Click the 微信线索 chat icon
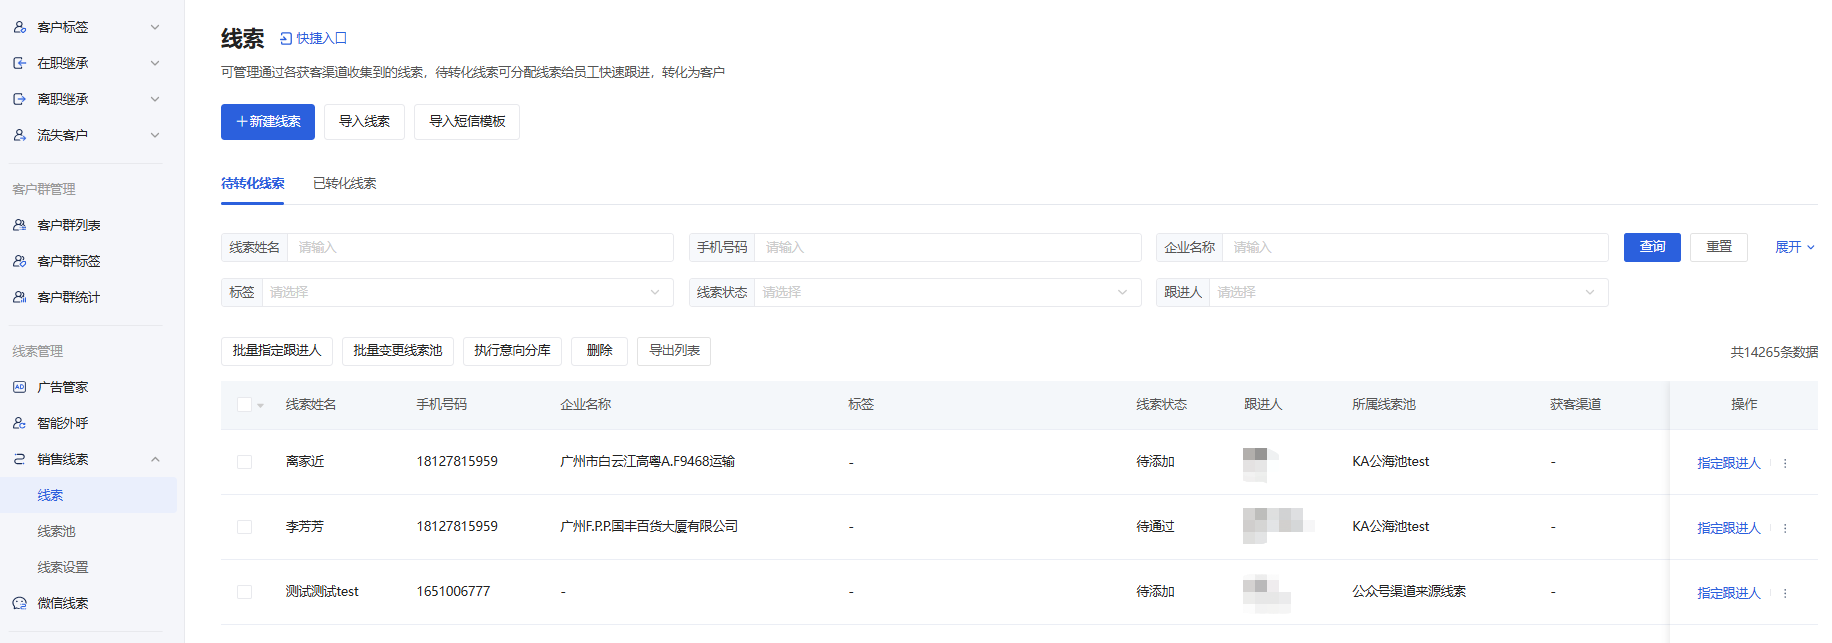This screenshot has width=1832, height=643. (x=19, y=603)
